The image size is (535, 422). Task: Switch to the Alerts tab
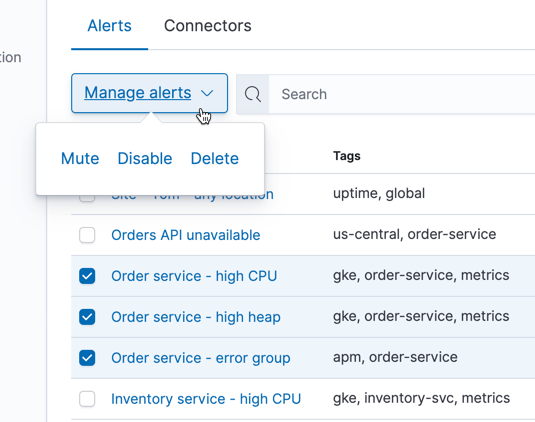pyautogui.click(x=109, y=26)
